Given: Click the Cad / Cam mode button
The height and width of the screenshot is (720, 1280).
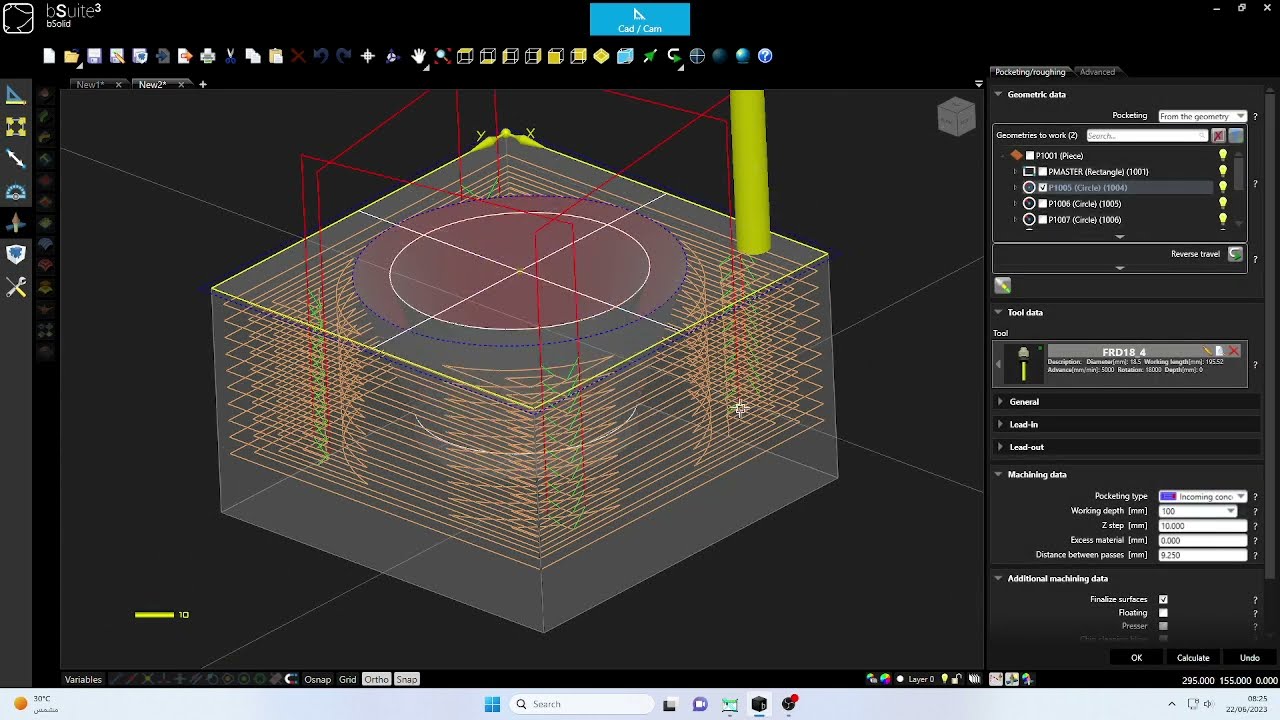Looking at the screenshot, I should [x=640, y=19].
